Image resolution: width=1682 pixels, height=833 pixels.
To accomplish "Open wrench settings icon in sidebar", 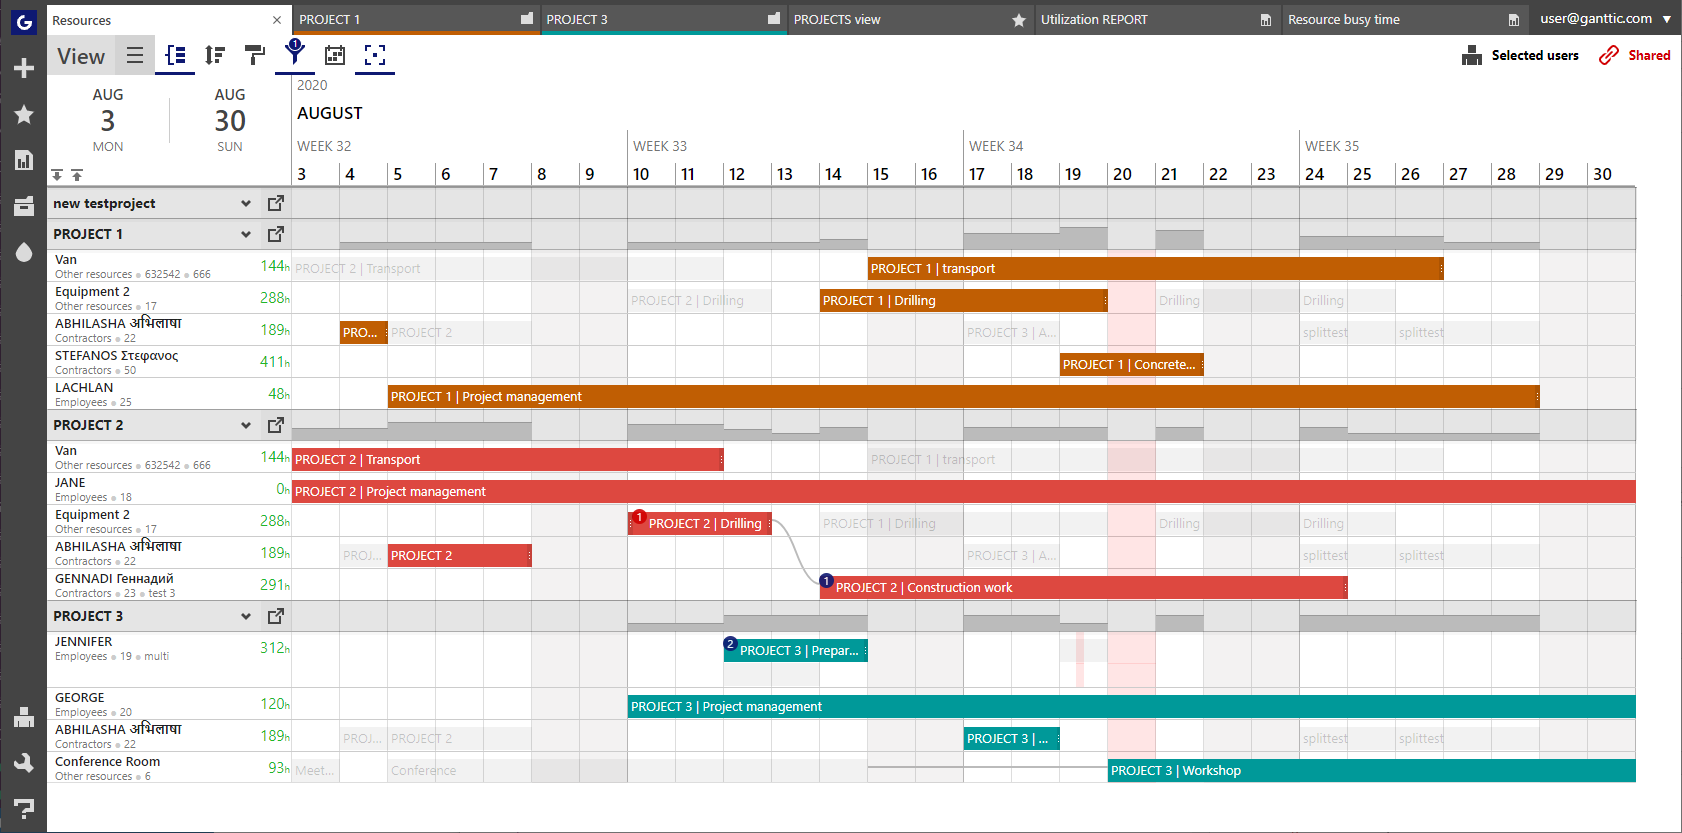I will [x=24, y=763].
